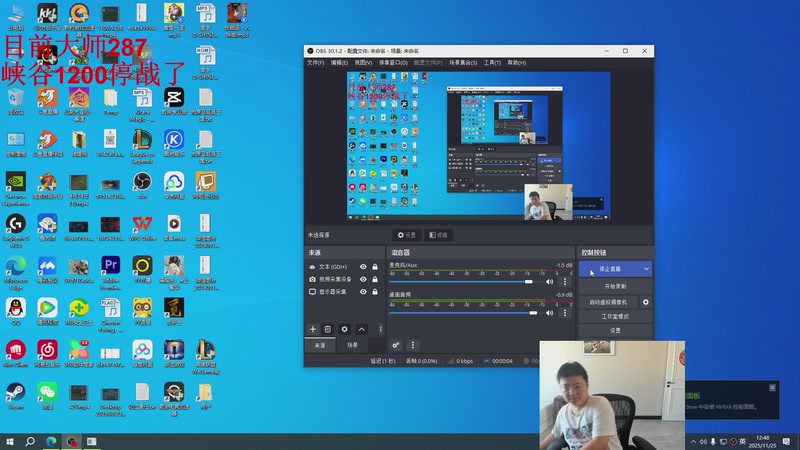Open the 场景集合(S) menu in OBS

(x=463, y=63)
